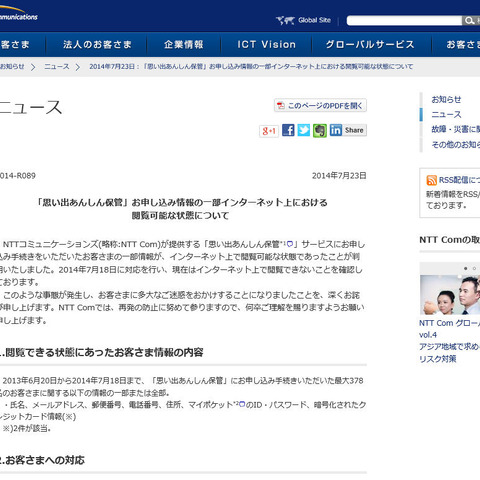Open the グローバルサービス menu
The width and height of the screenshot is (480, 480).
coord(370,44)
